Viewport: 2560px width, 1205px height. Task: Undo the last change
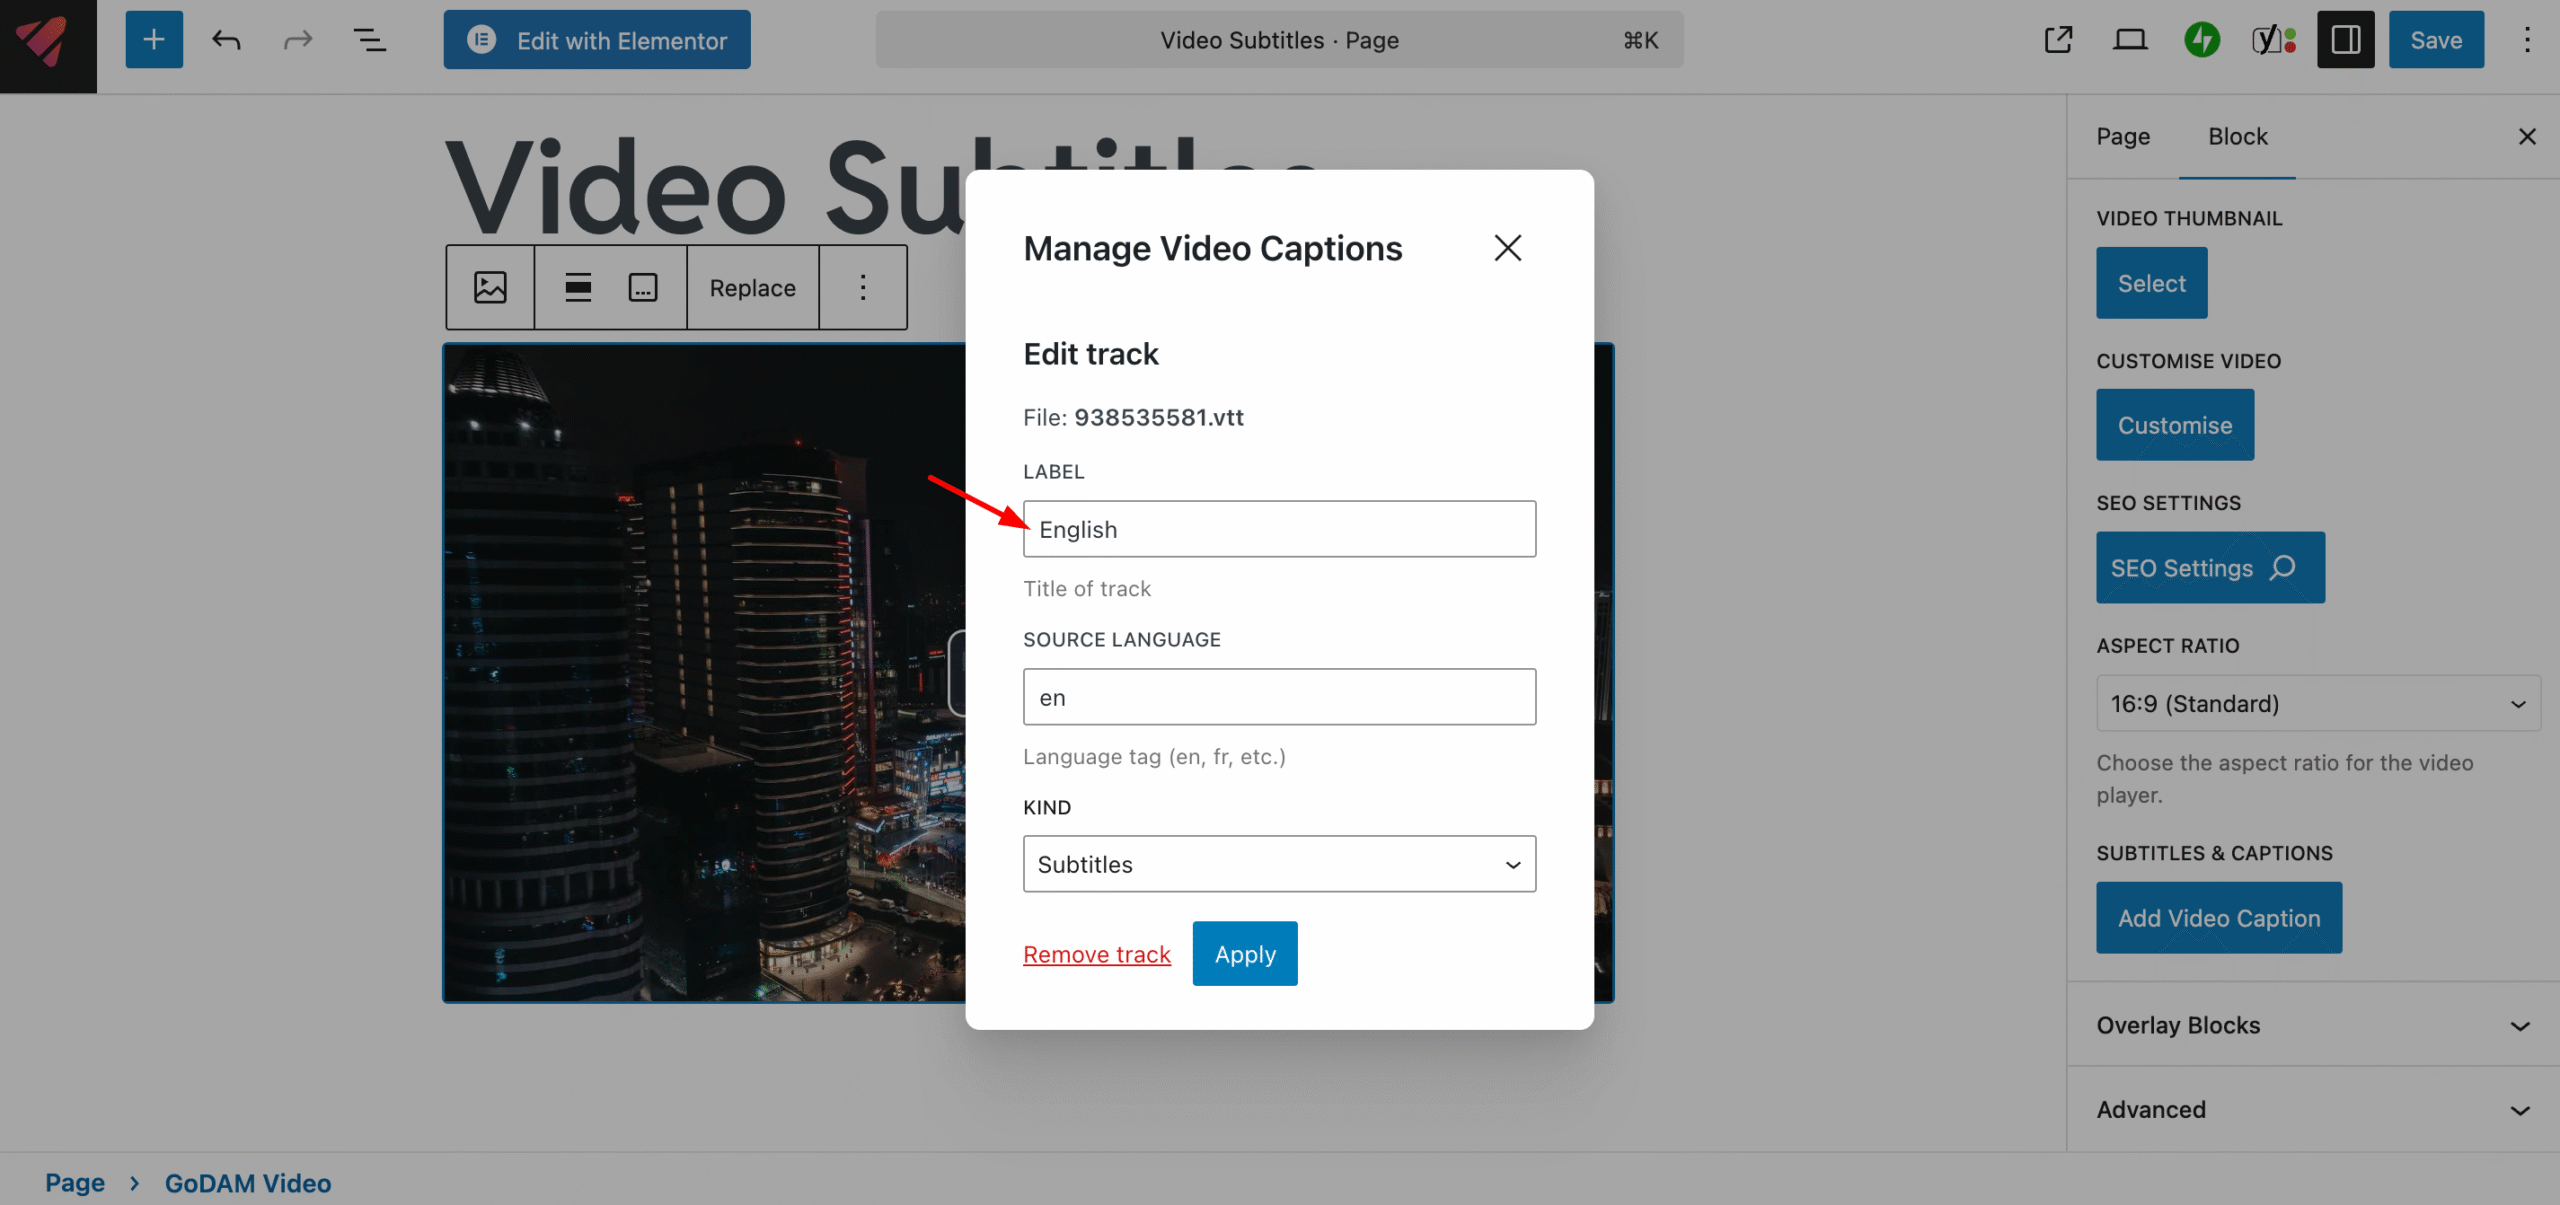(225, 39)
